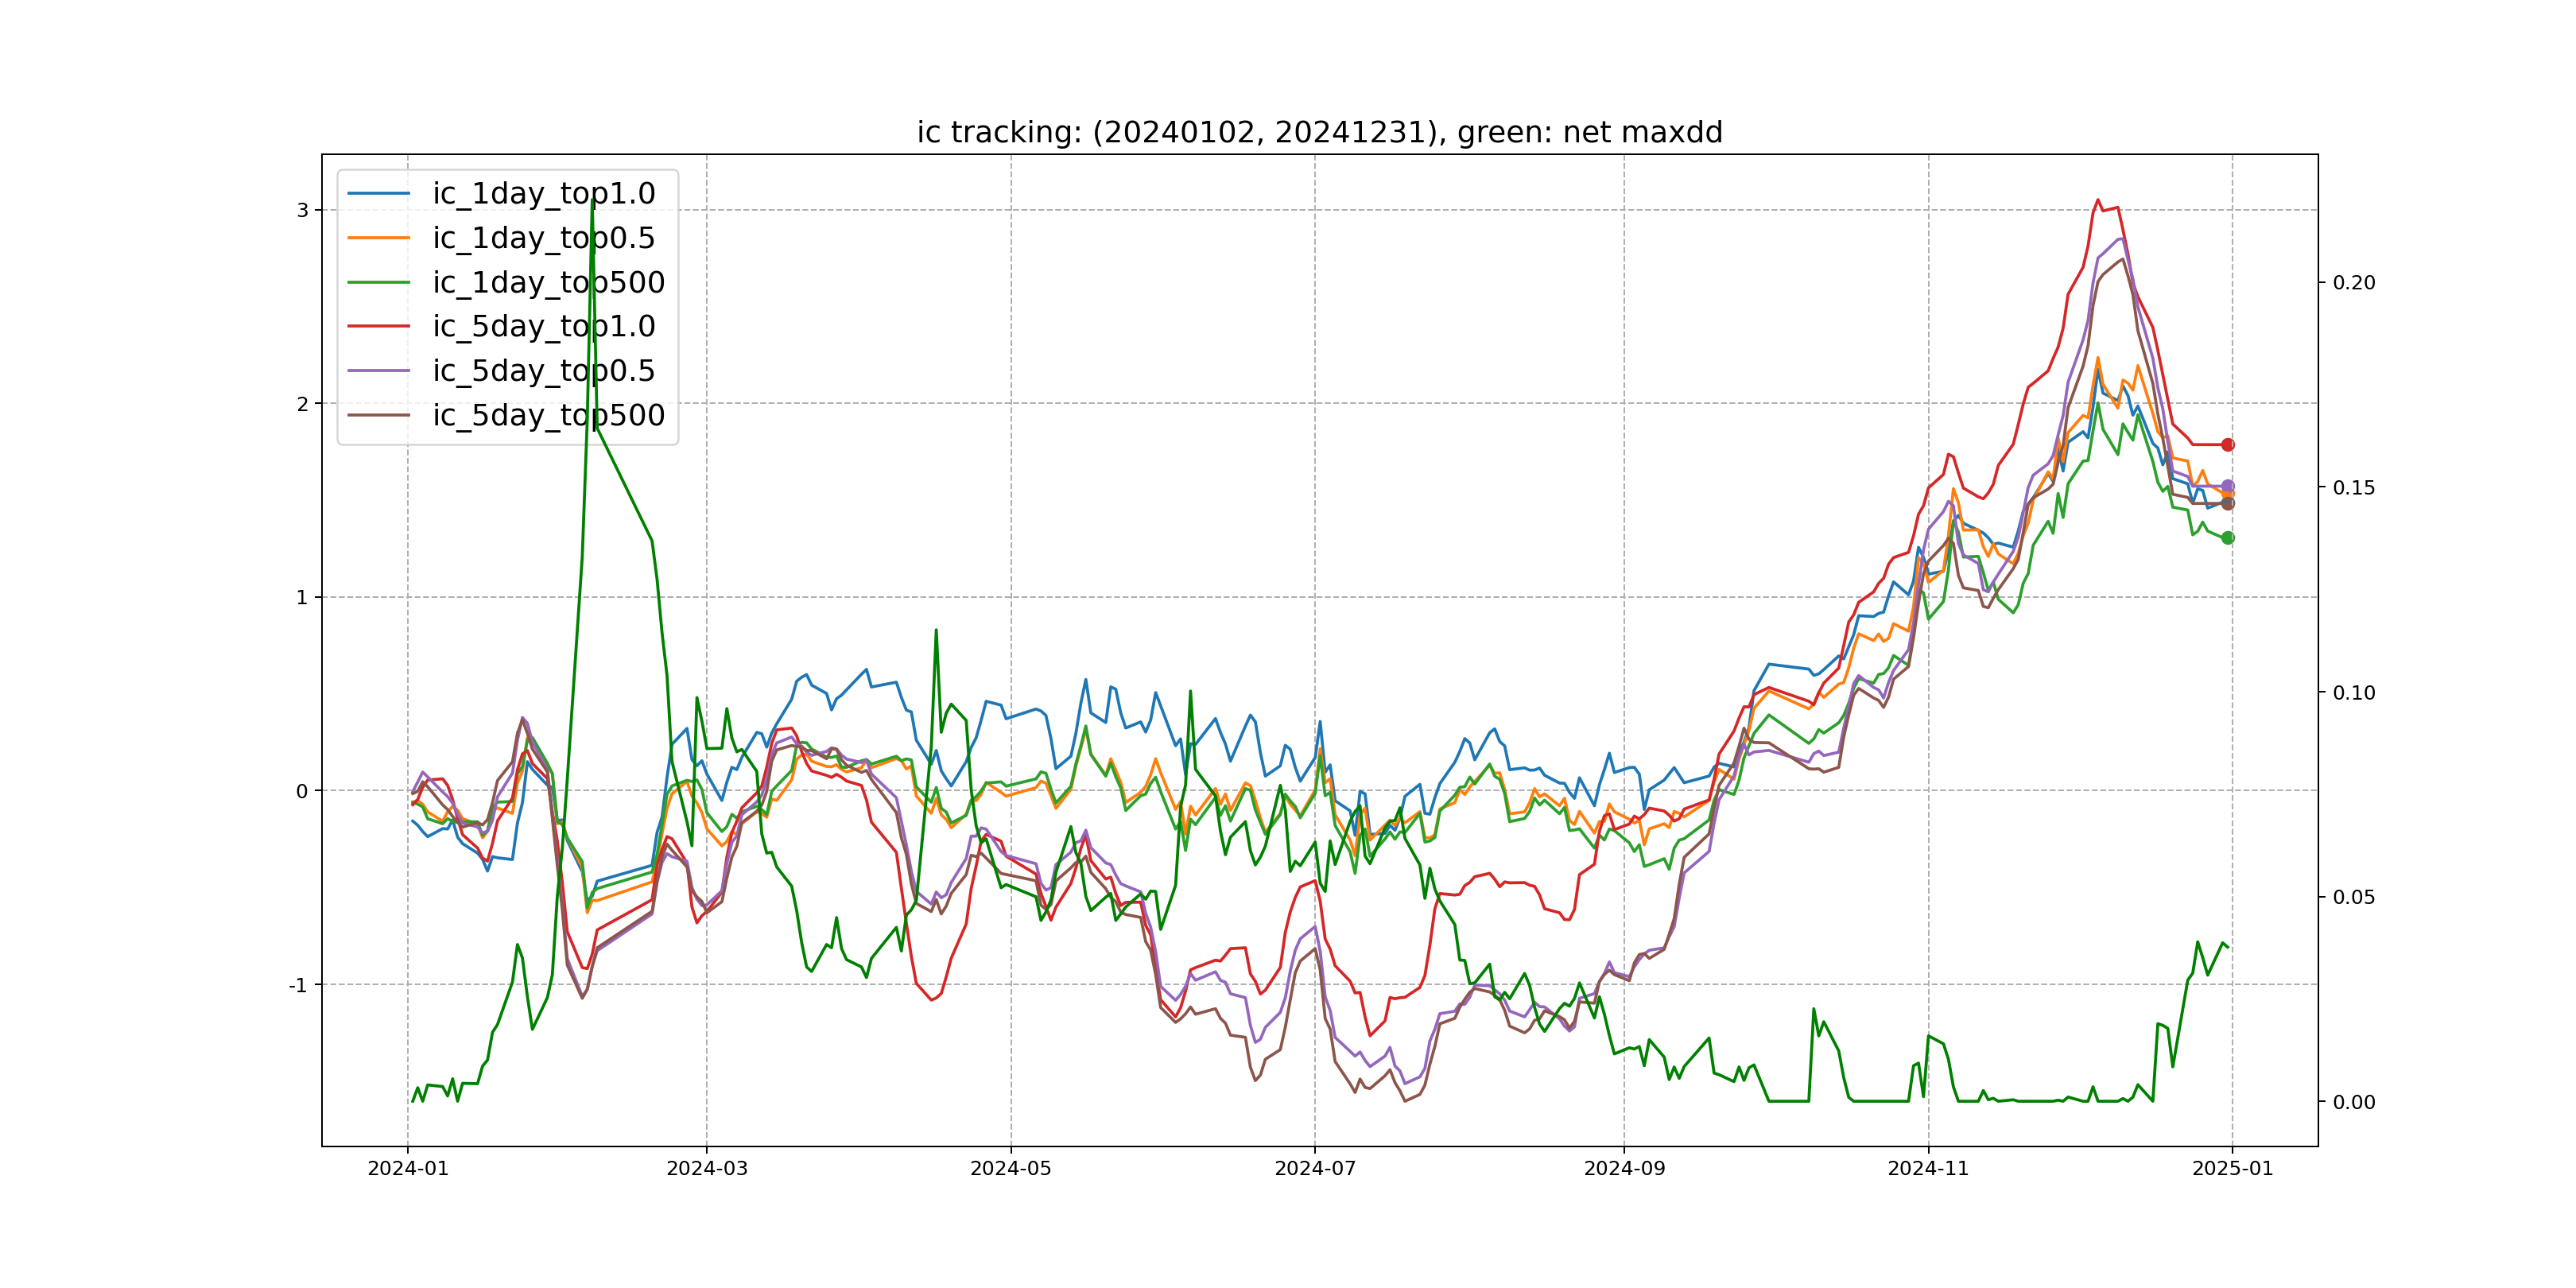The width and height of the screenshot is (2576, 1288).
Task: Click the ic_5day_top500 legend label
Action: tap(548, 415)
